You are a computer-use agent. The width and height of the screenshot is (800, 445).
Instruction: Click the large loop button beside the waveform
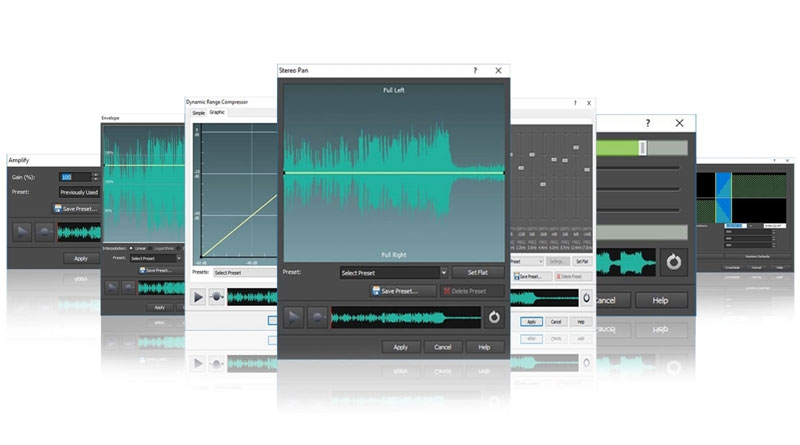[x=673, y=262]
